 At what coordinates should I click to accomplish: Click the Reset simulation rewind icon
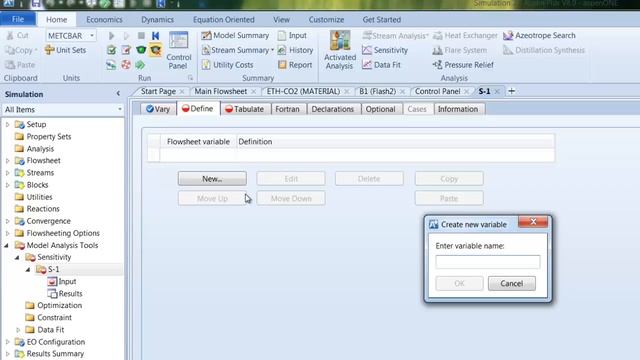click(156, 36)
